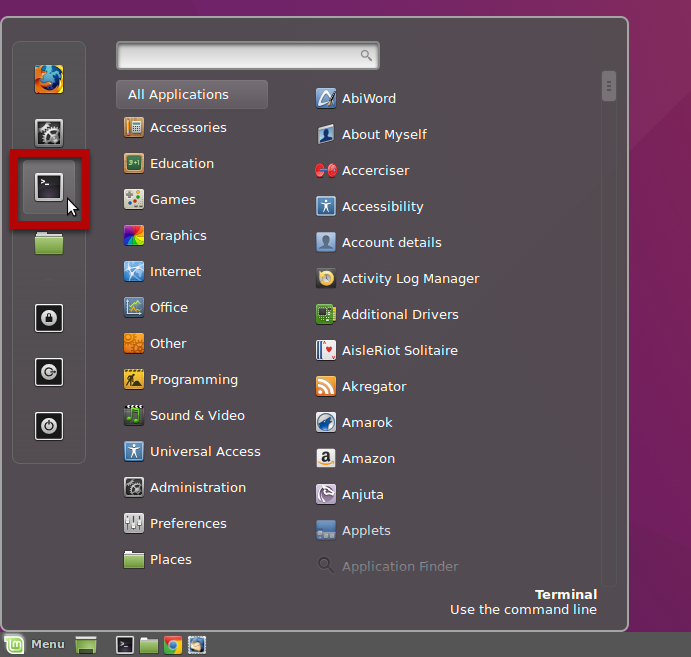Open System Settings gear icon in favorites
The image size is (691, 657).
click(49, 133)
